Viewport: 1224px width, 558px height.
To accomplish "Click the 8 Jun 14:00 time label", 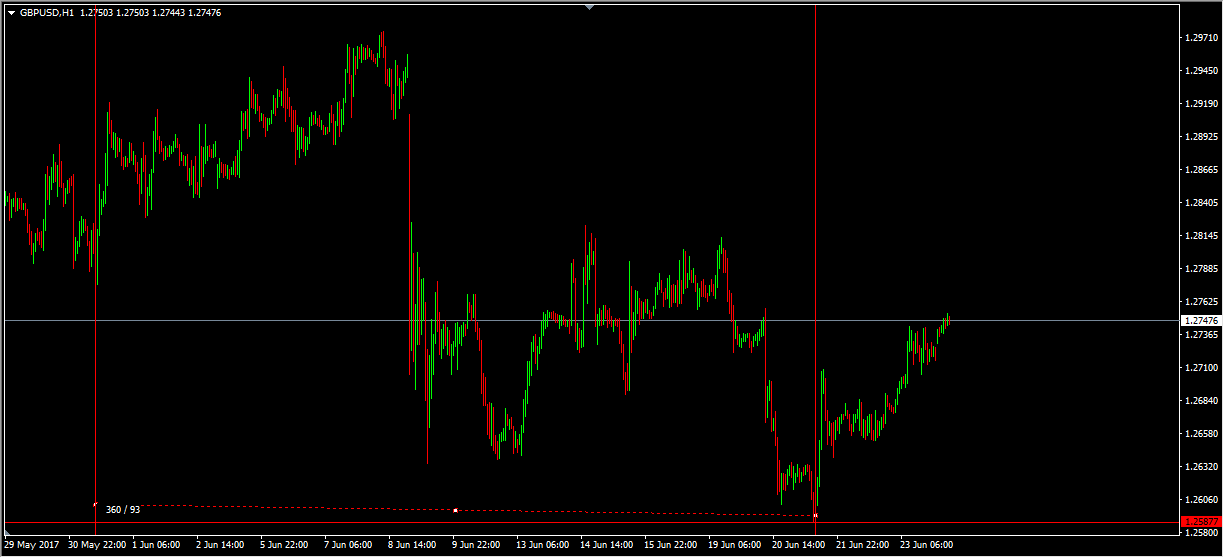I will (411, 546).
